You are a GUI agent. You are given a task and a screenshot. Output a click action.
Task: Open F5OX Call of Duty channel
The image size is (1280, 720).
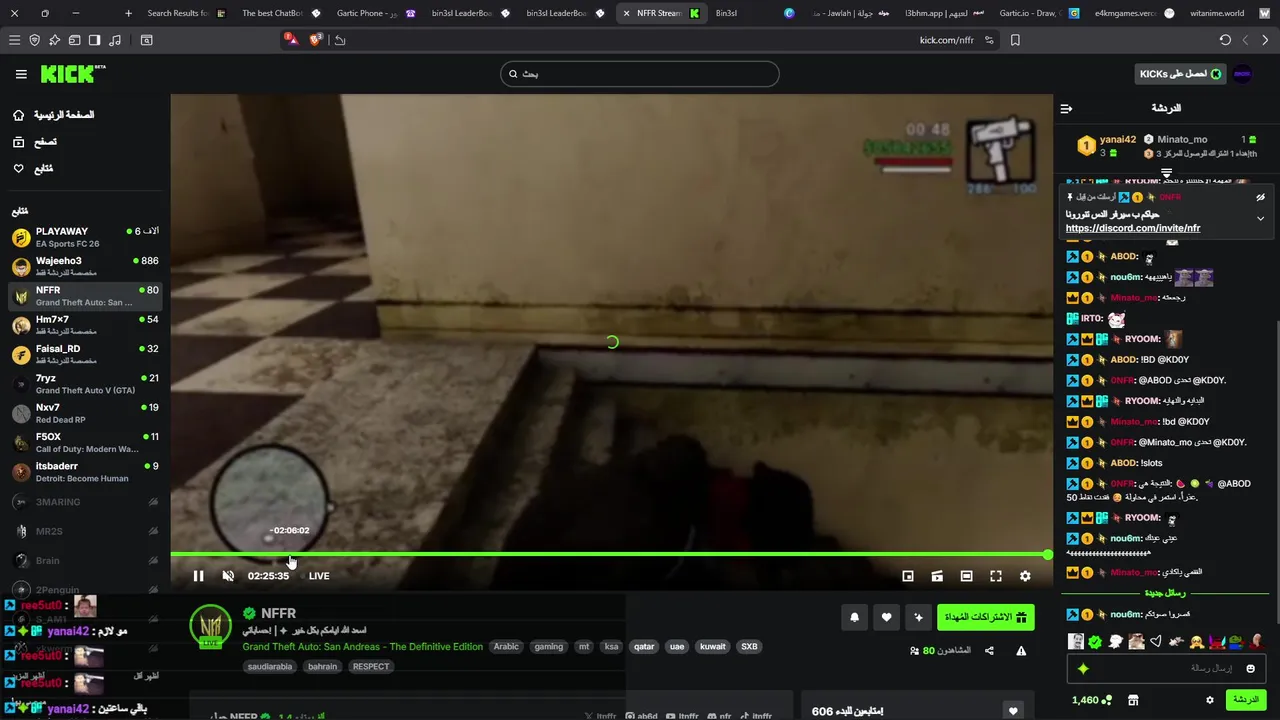85,443
